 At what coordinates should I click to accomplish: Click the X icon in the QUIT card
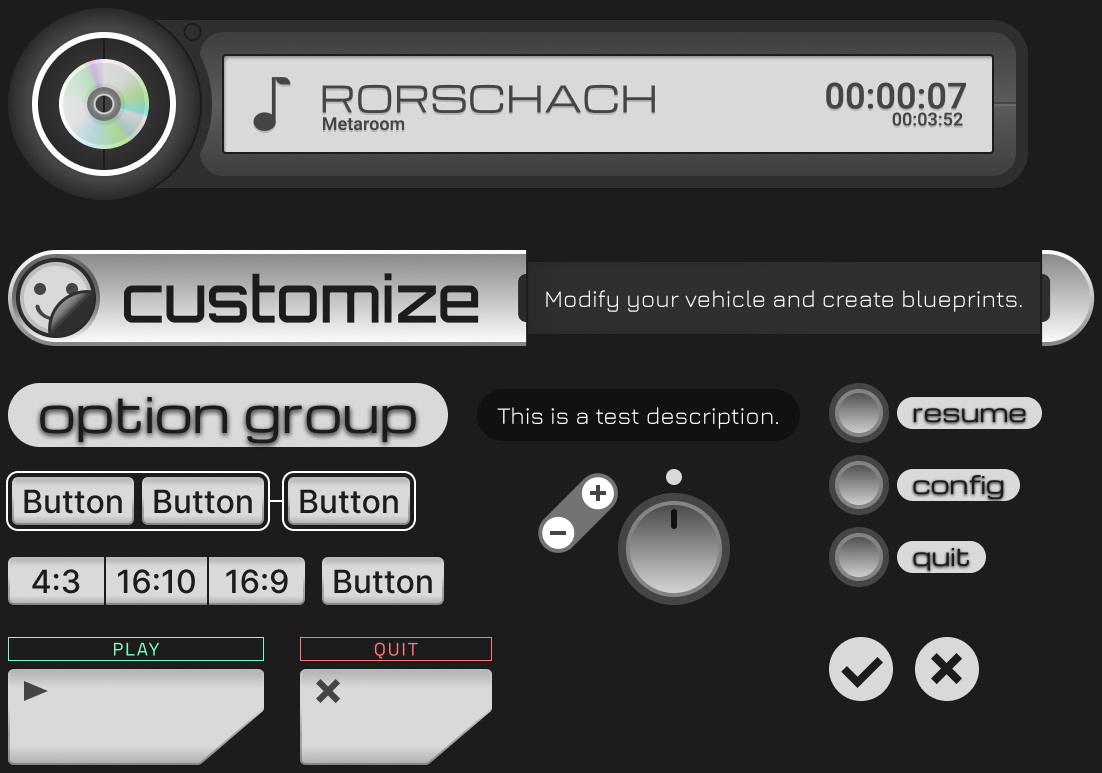click(x=328, y=691)
